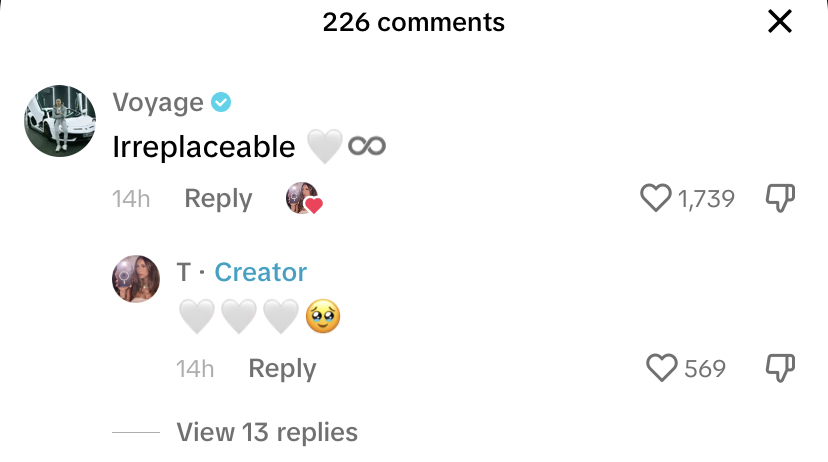Open Voyage's profile picture
Viewport: 828px width, 462px height.
point(60,121)
